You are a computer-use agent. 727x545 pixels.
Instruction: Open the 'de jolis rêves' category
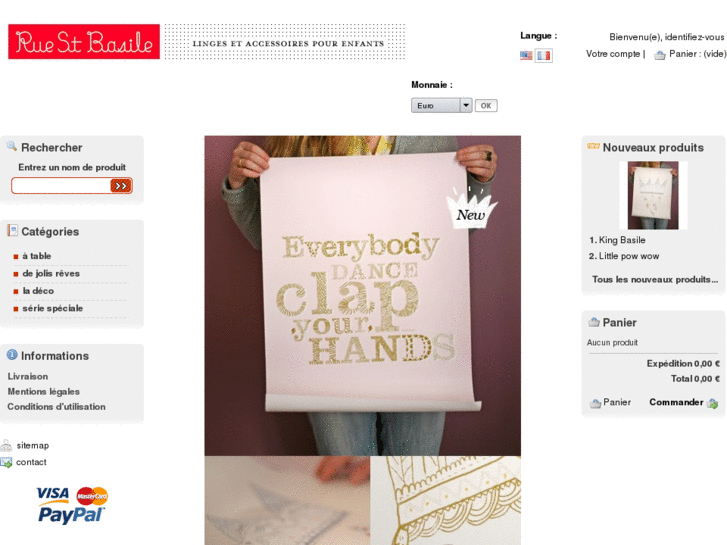click(x=51, y=274)
